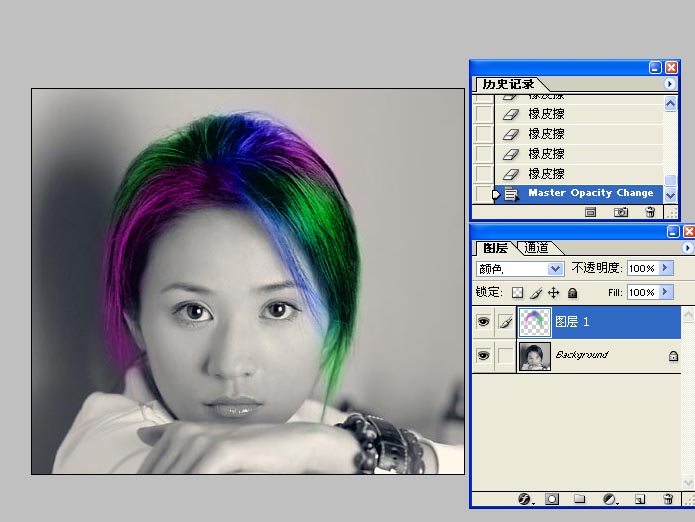Select the 图层 1 layer thumbnail
Viewport: 695px width, 522px height.
(x=535, y=322)
